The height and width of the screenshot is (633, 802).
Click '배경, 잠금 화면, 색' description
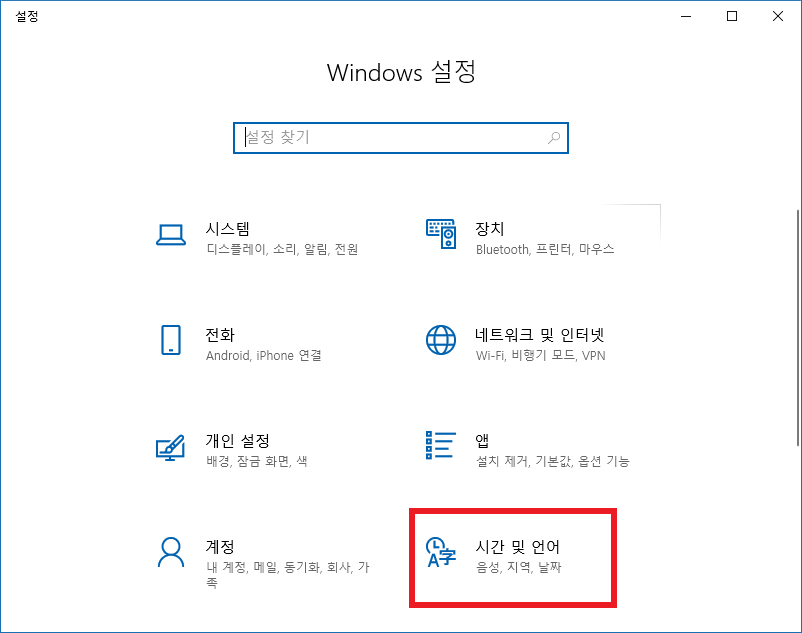pyautogui.click(x=257, y=461)
